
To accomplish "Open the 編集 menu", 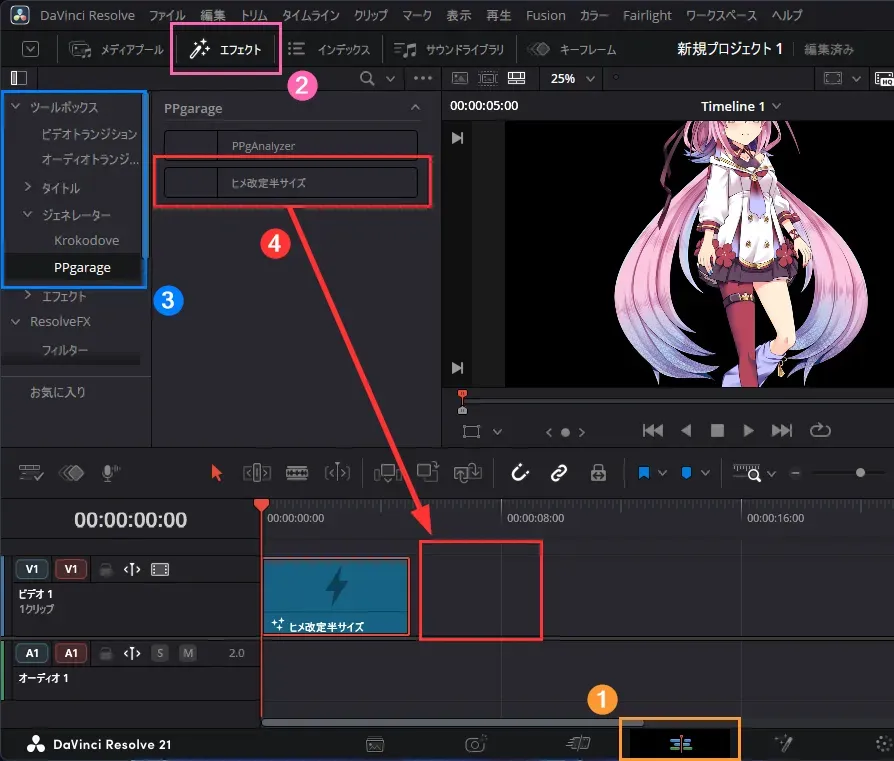I will [x=213, y=15].
